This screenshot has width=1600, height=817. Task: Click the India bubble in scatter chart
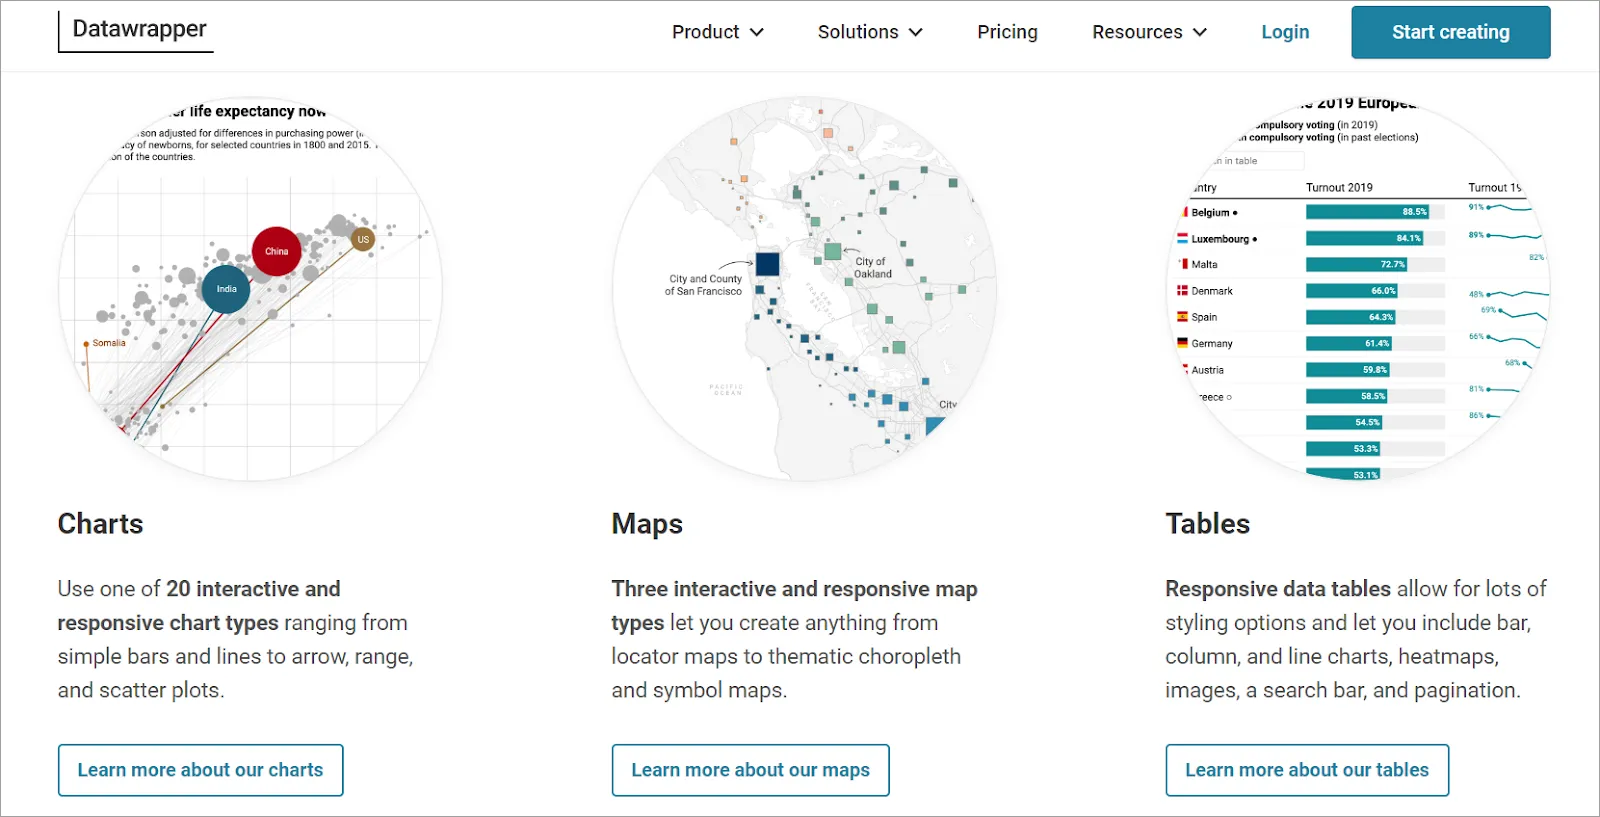point(226,289)
